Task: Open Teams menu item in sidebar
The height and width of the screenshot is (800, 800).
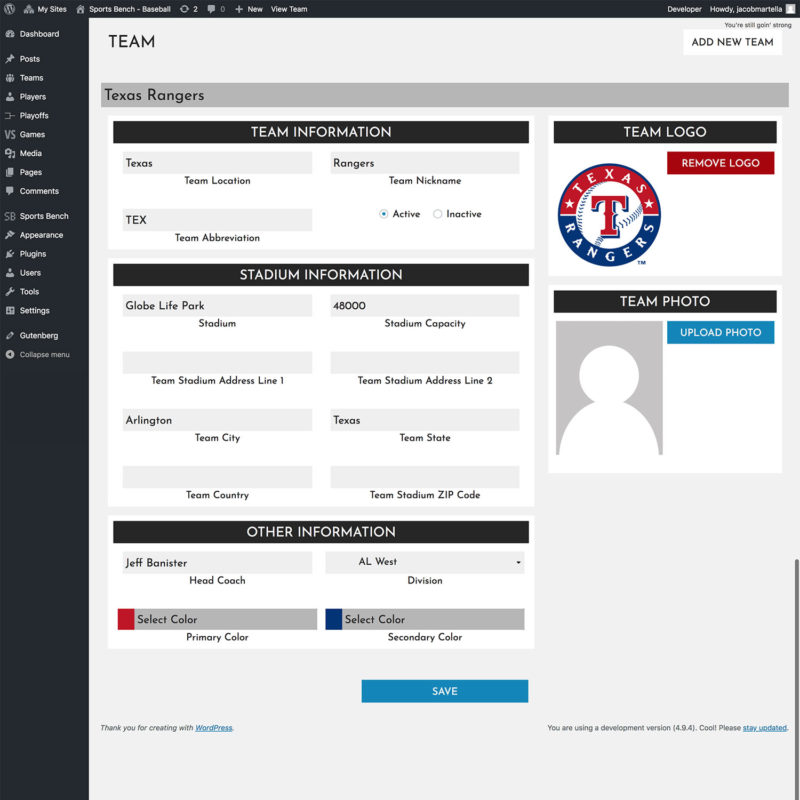Action: point(44,78)
